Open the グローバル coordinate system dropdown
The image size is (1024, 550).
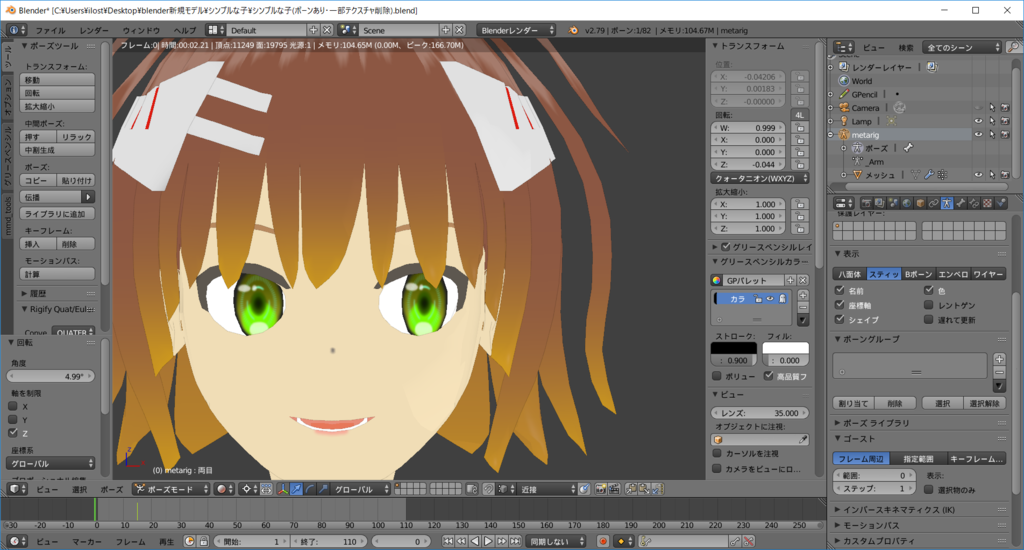pos(51,464)
